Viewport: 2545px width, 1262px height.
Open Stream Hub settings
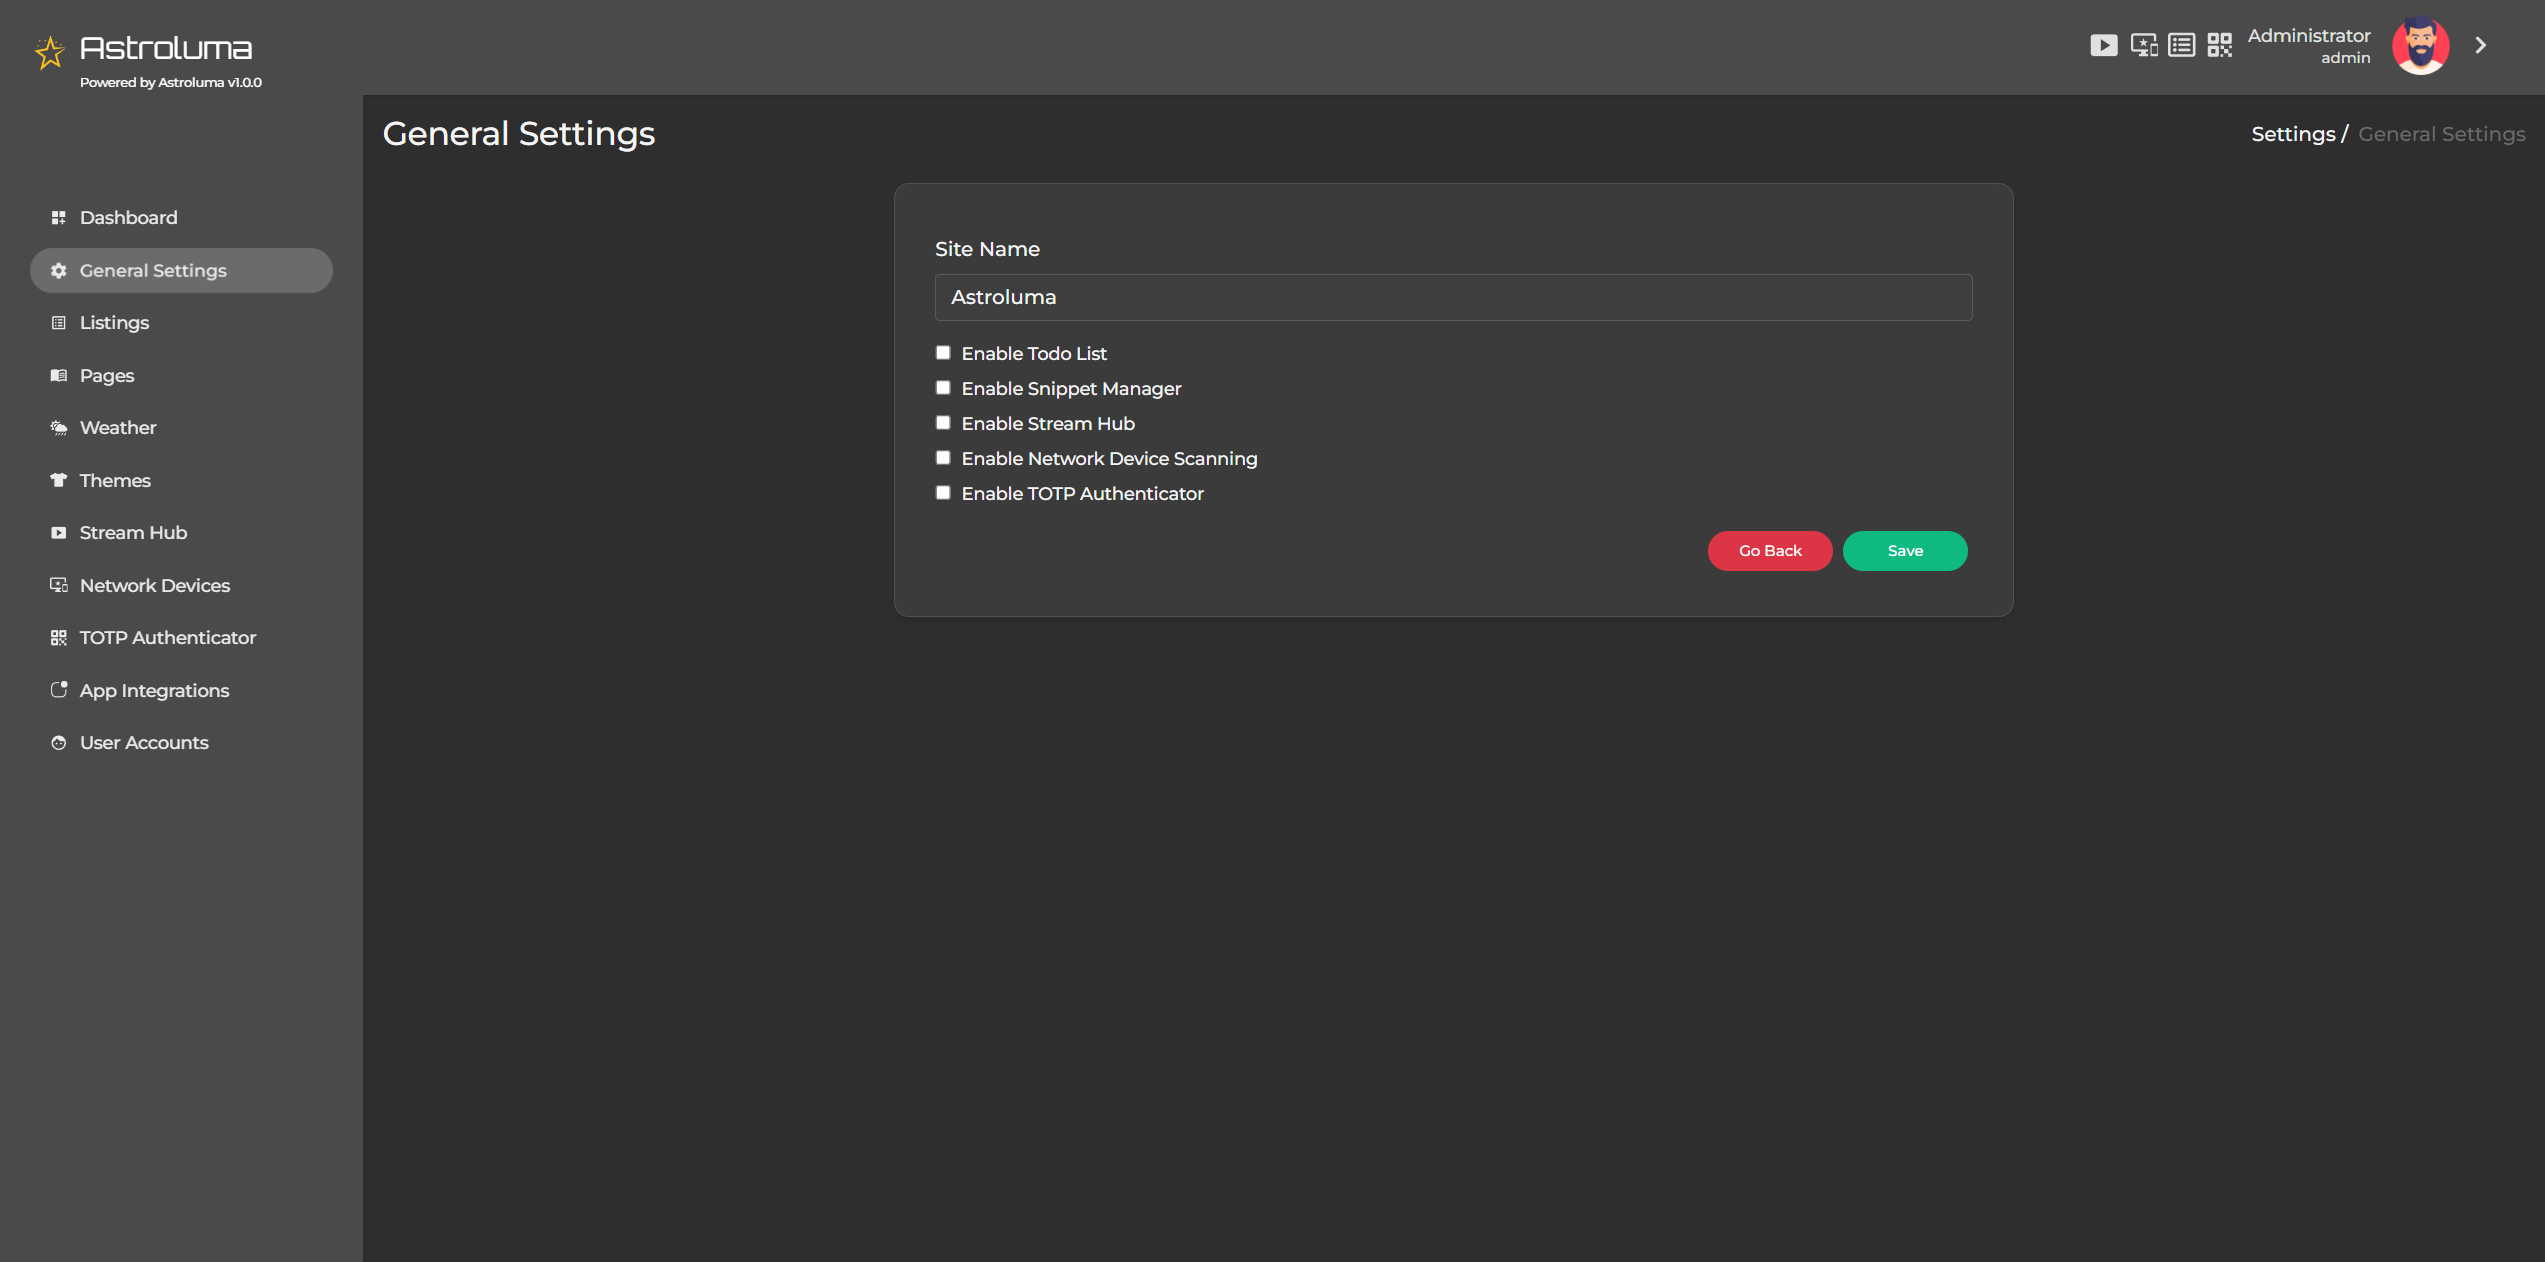coord(133,532)
